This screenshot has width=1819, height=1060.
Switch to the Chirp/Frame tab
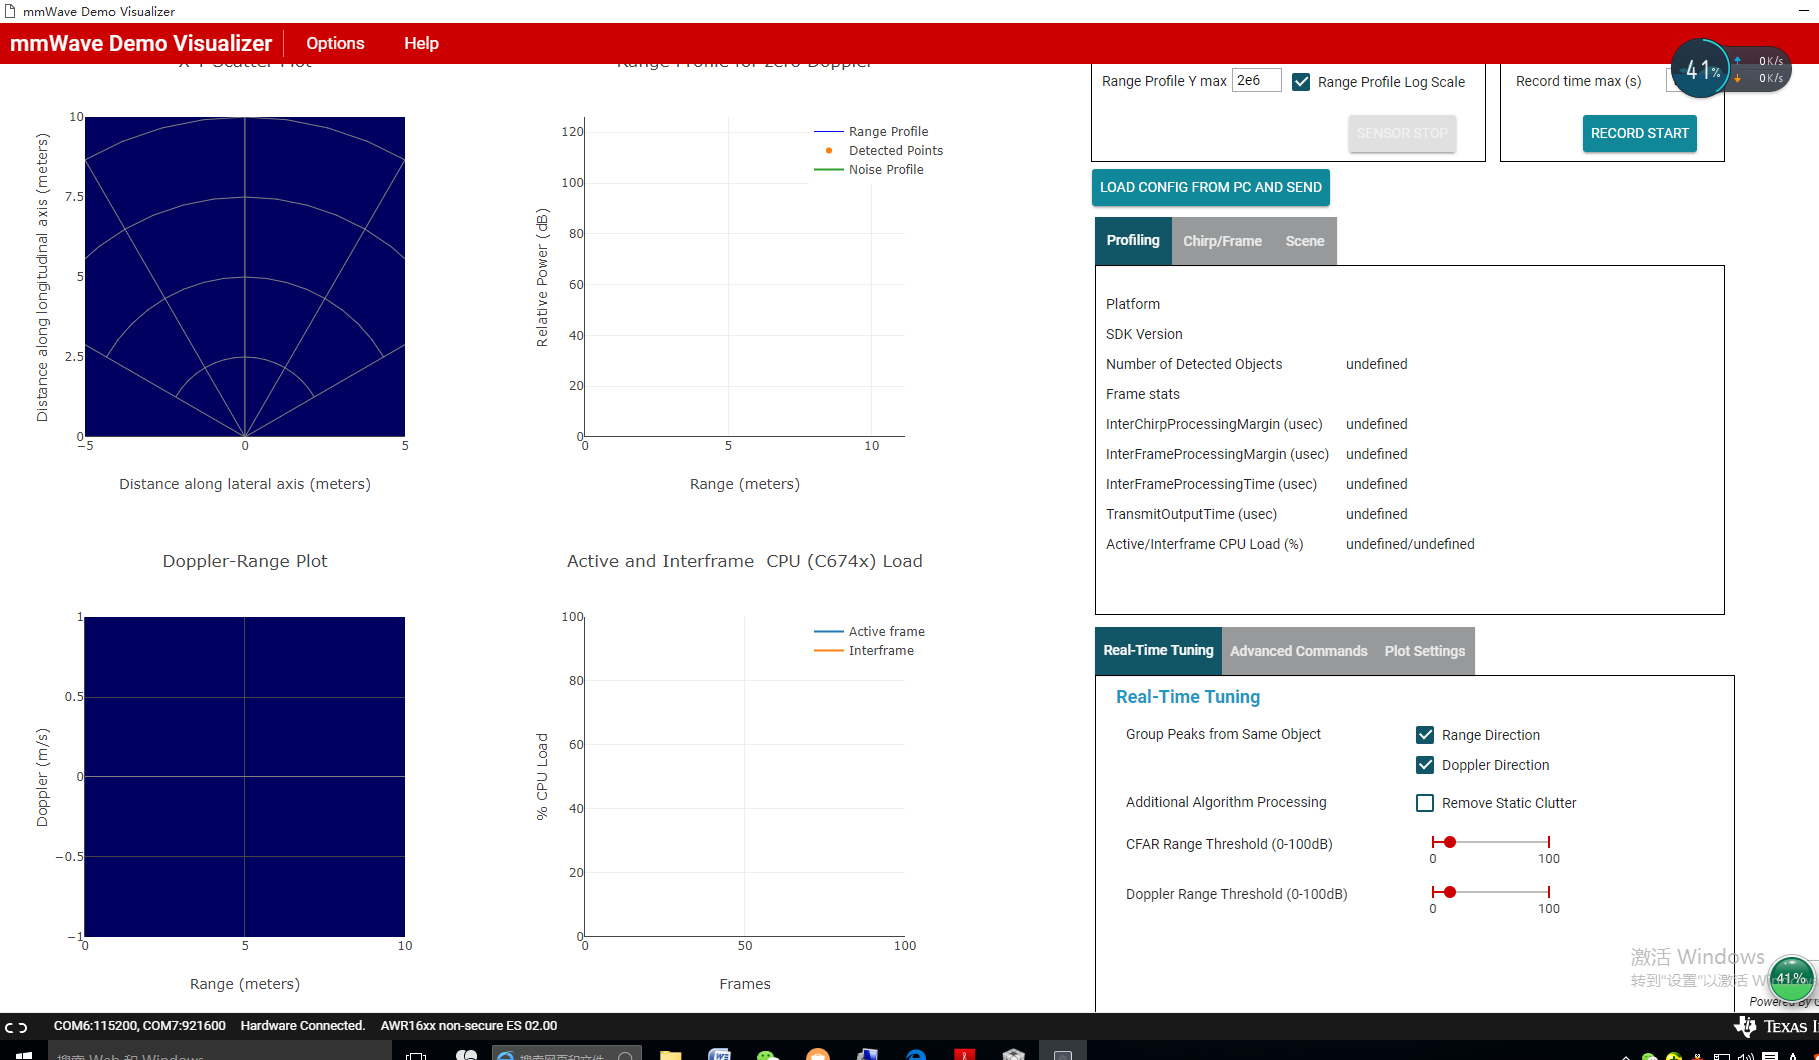1222,241
